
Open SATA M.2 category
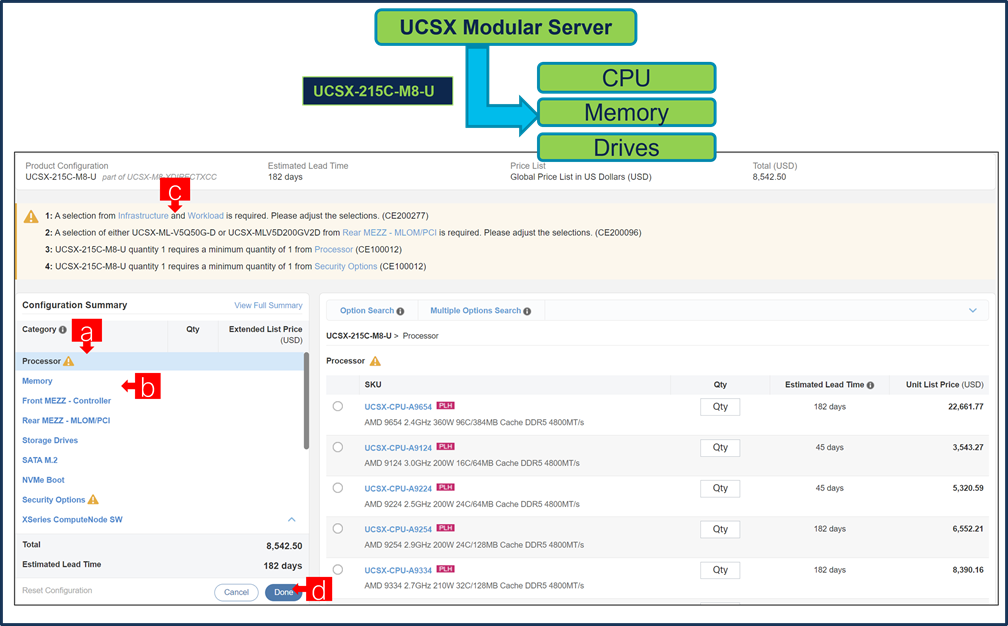click(x=40, y=461)
